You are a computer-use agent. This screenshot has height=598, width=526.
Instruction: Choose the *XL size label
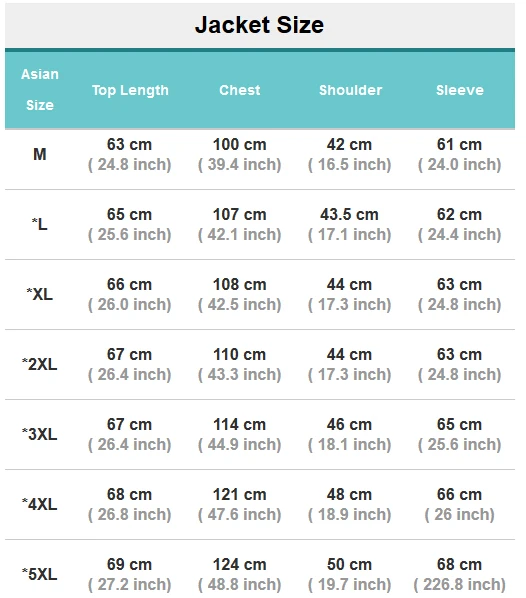point(40,294)
